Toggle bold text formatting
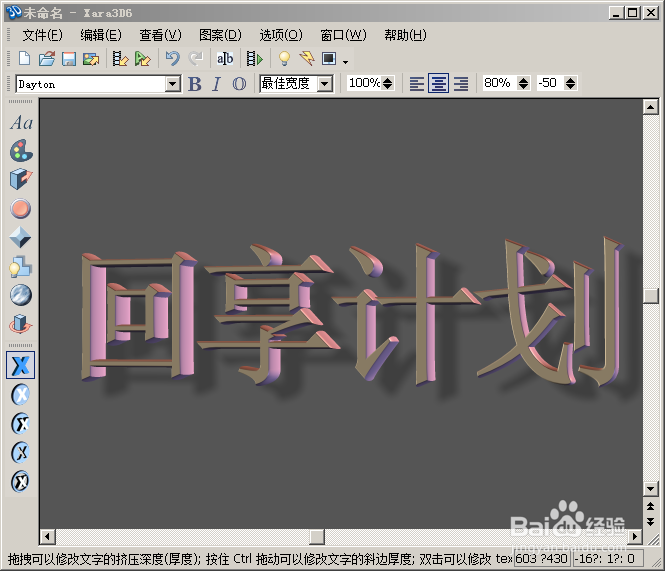 click(194, 84)
